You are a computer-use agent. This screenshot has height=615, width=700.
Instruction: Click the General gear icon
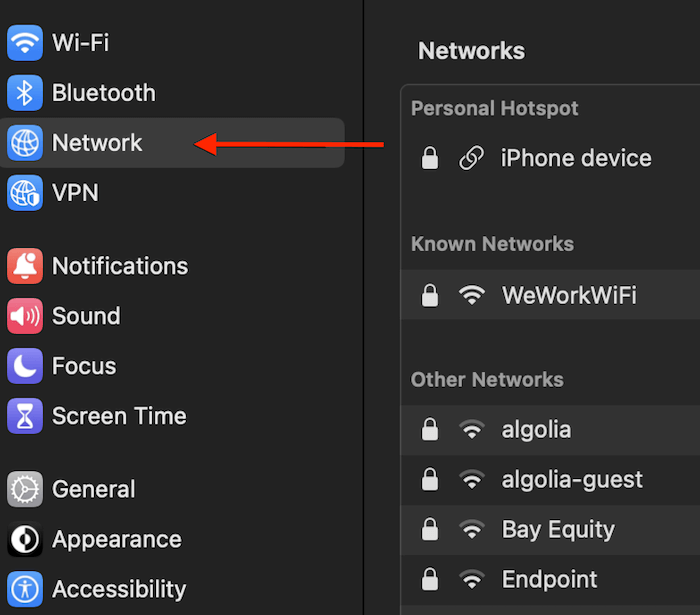[x=25, y=489]
